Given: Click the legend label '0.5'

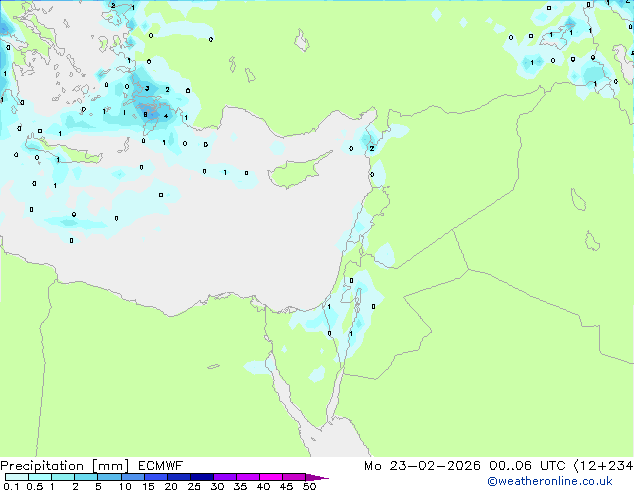Looking at the screenshot, I should [x=34, y=486].
